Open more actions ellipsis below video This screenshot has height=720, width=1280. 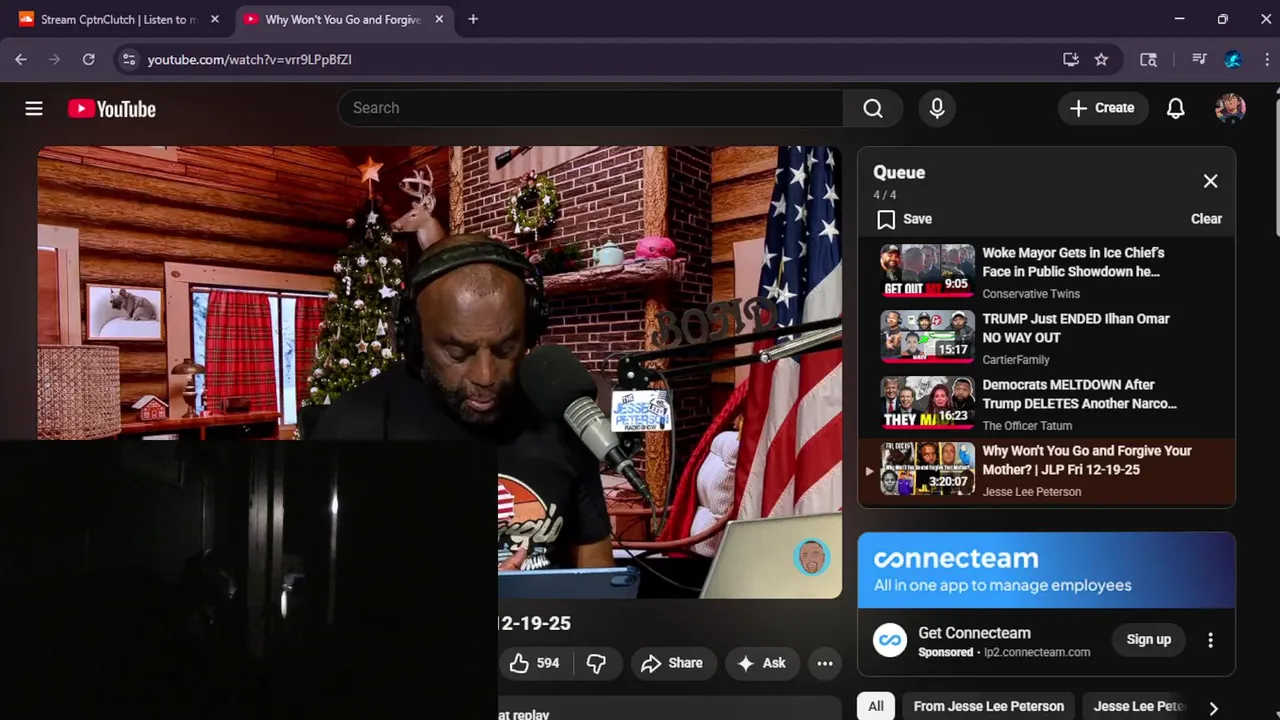click(x=825, y=663)
